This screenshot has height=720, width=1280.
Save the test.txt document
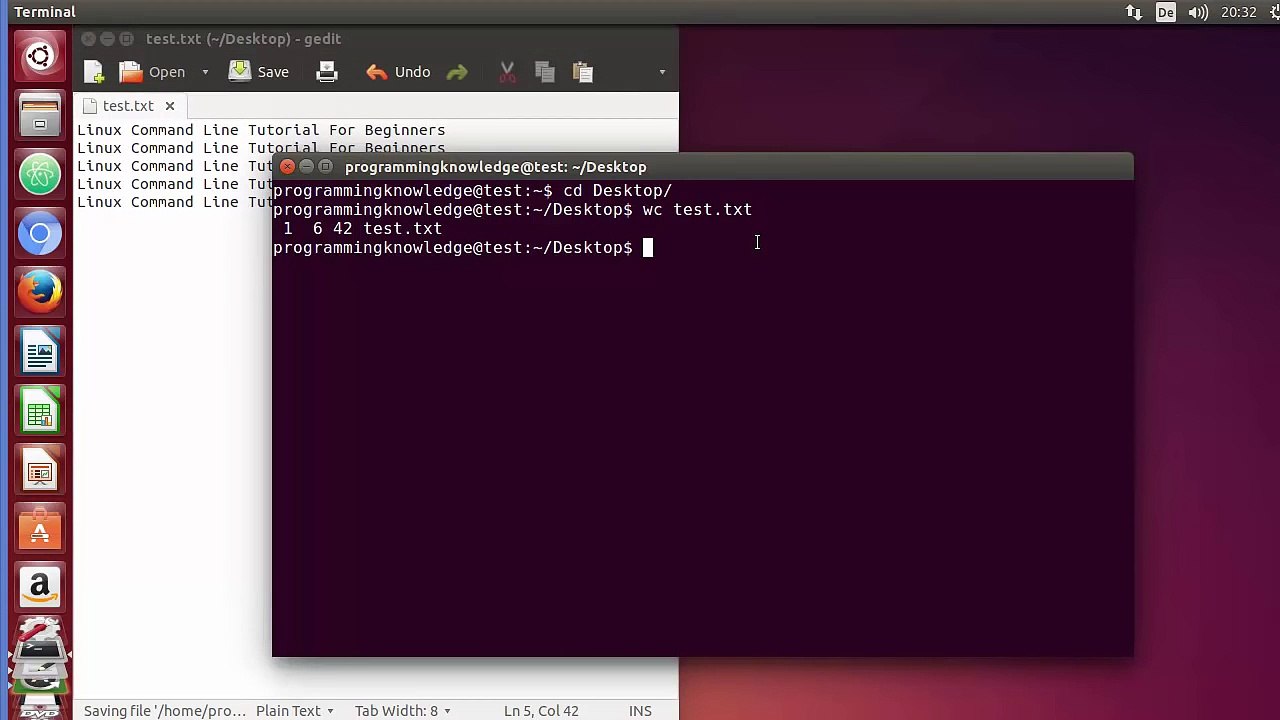pyautogui.click(x=259, y=72)
